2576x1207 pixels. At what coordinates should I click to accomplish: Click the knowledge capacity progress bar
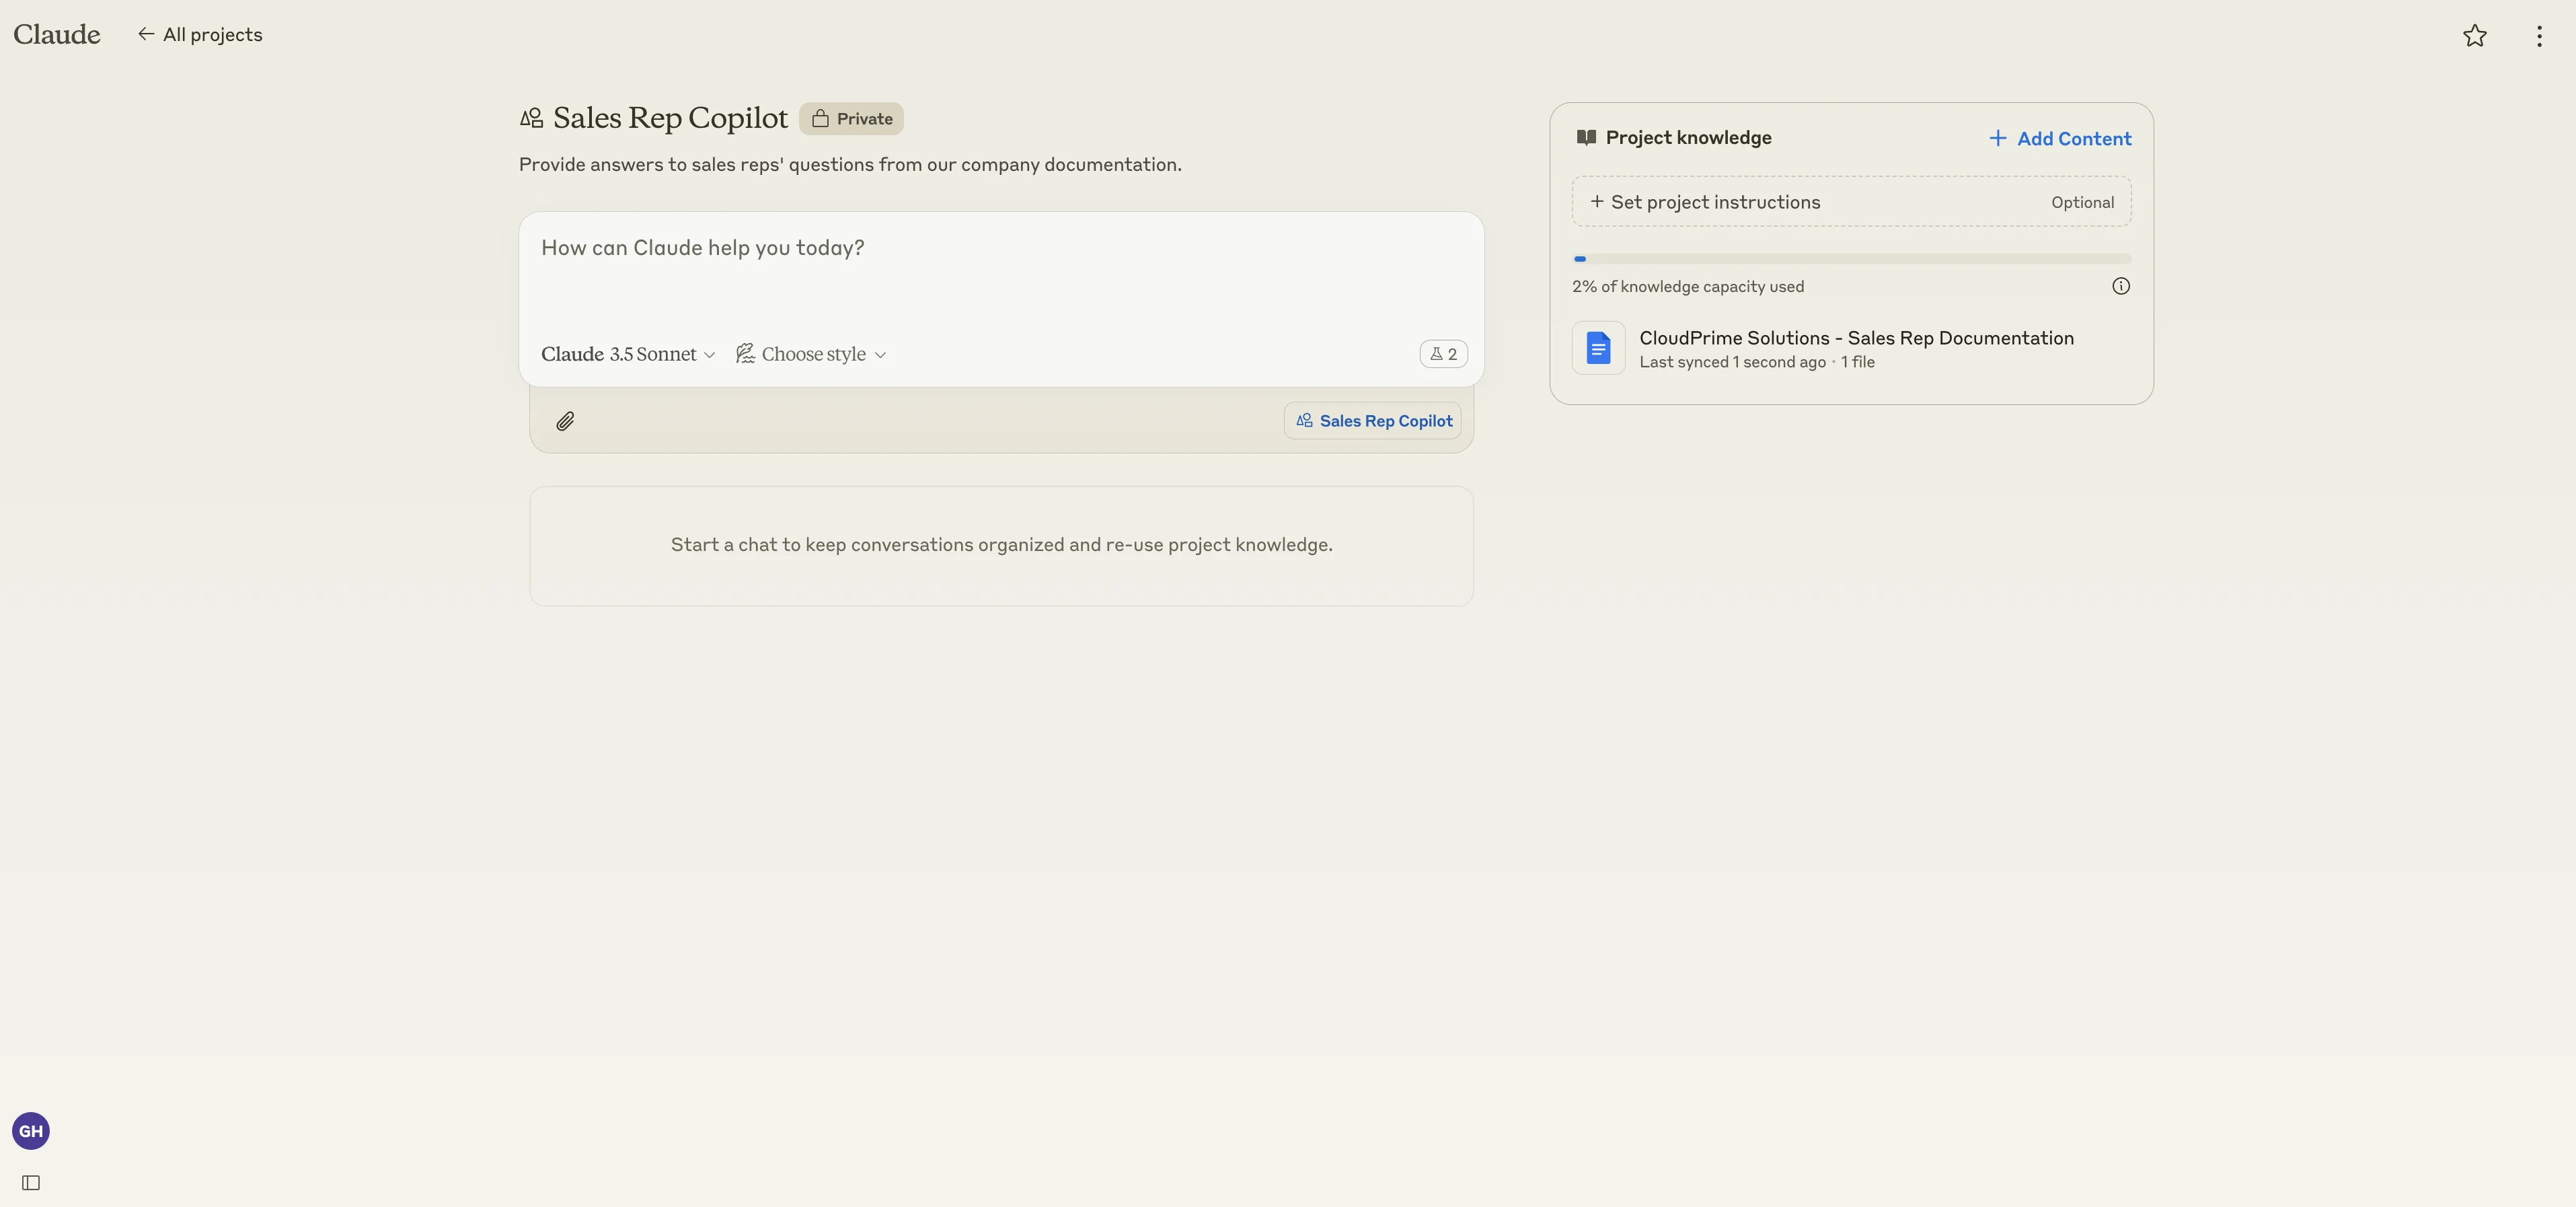(1851, 259)
